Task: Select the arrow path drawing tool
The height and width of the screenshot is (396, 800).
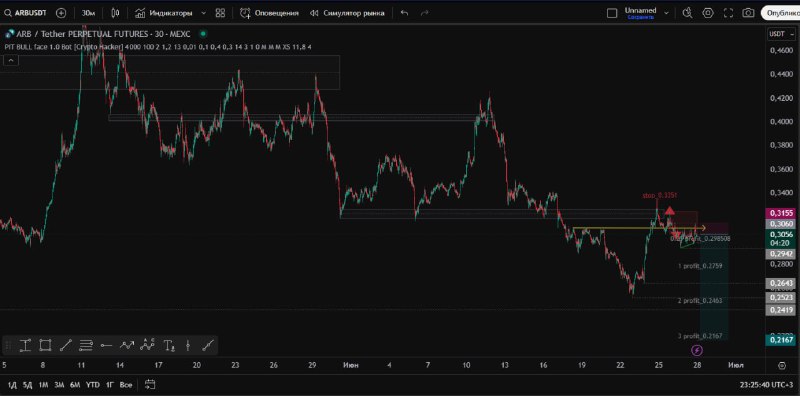Action: click(127, 345)
